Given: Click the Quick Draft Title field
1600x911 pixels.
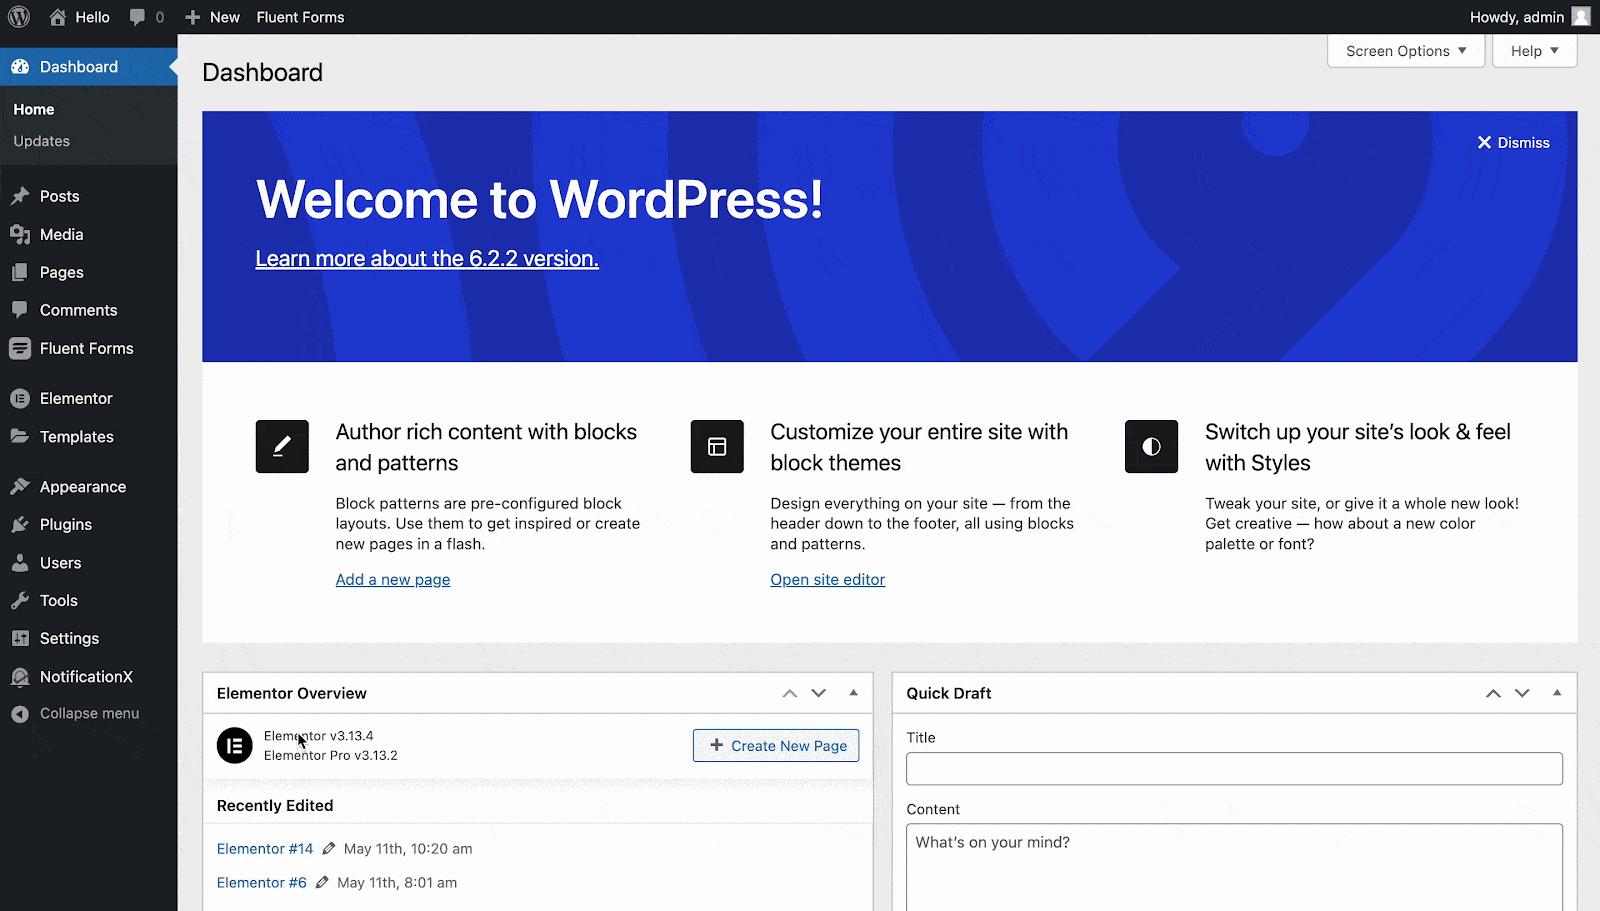Looking at the screenshot, I should tap(1234, 768).
